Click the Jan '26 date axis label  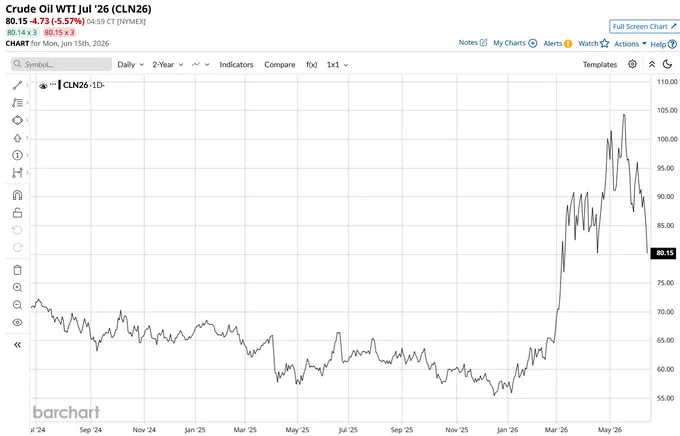click(x=507, y=430)
